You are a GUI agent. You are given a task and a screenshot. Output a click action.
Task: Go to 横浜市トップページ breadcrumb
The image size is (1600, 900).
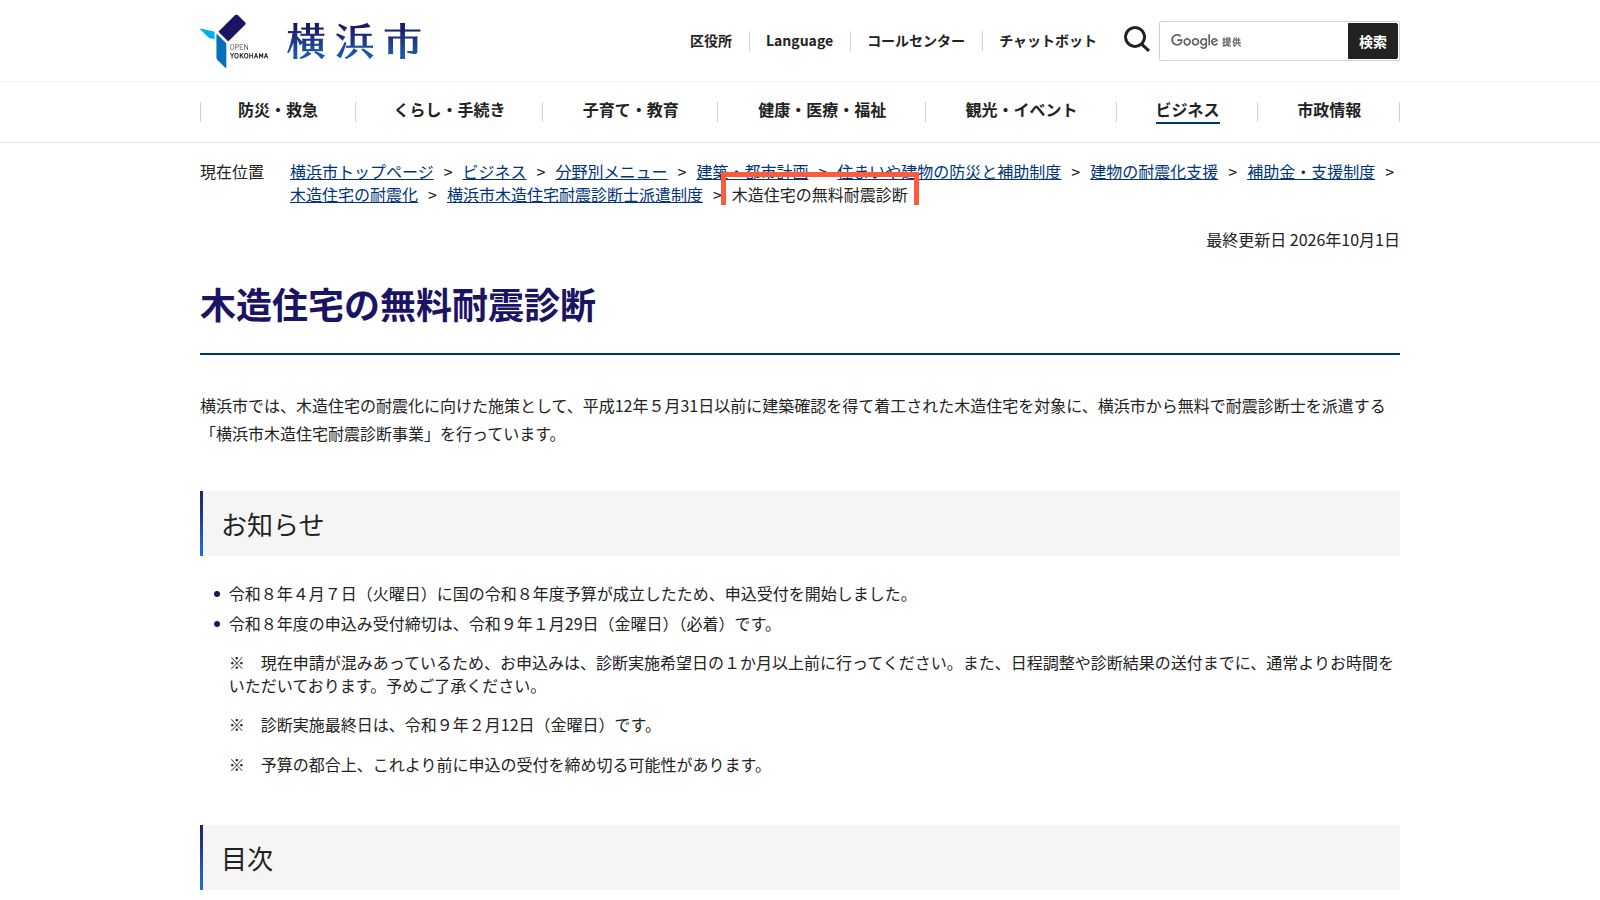pyautogui.click(x=362, y=172)
